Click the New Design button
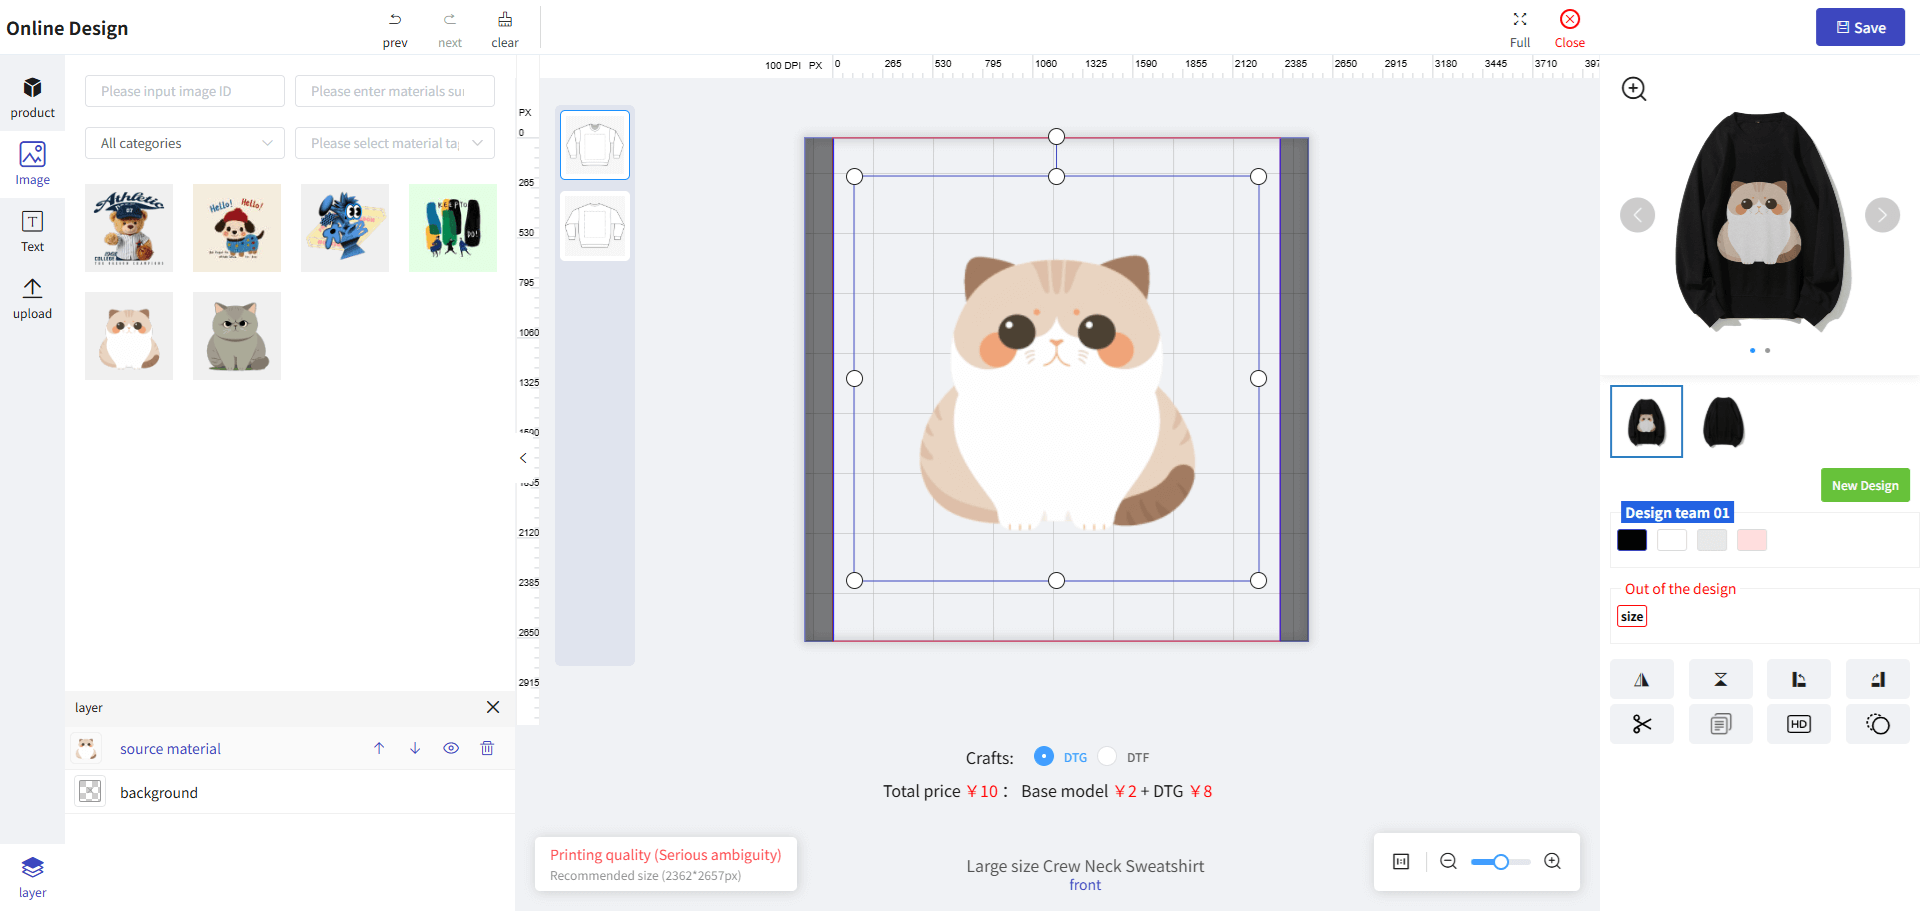The width and height of the screenshot is (1920, 911). tap(1864, 485)
